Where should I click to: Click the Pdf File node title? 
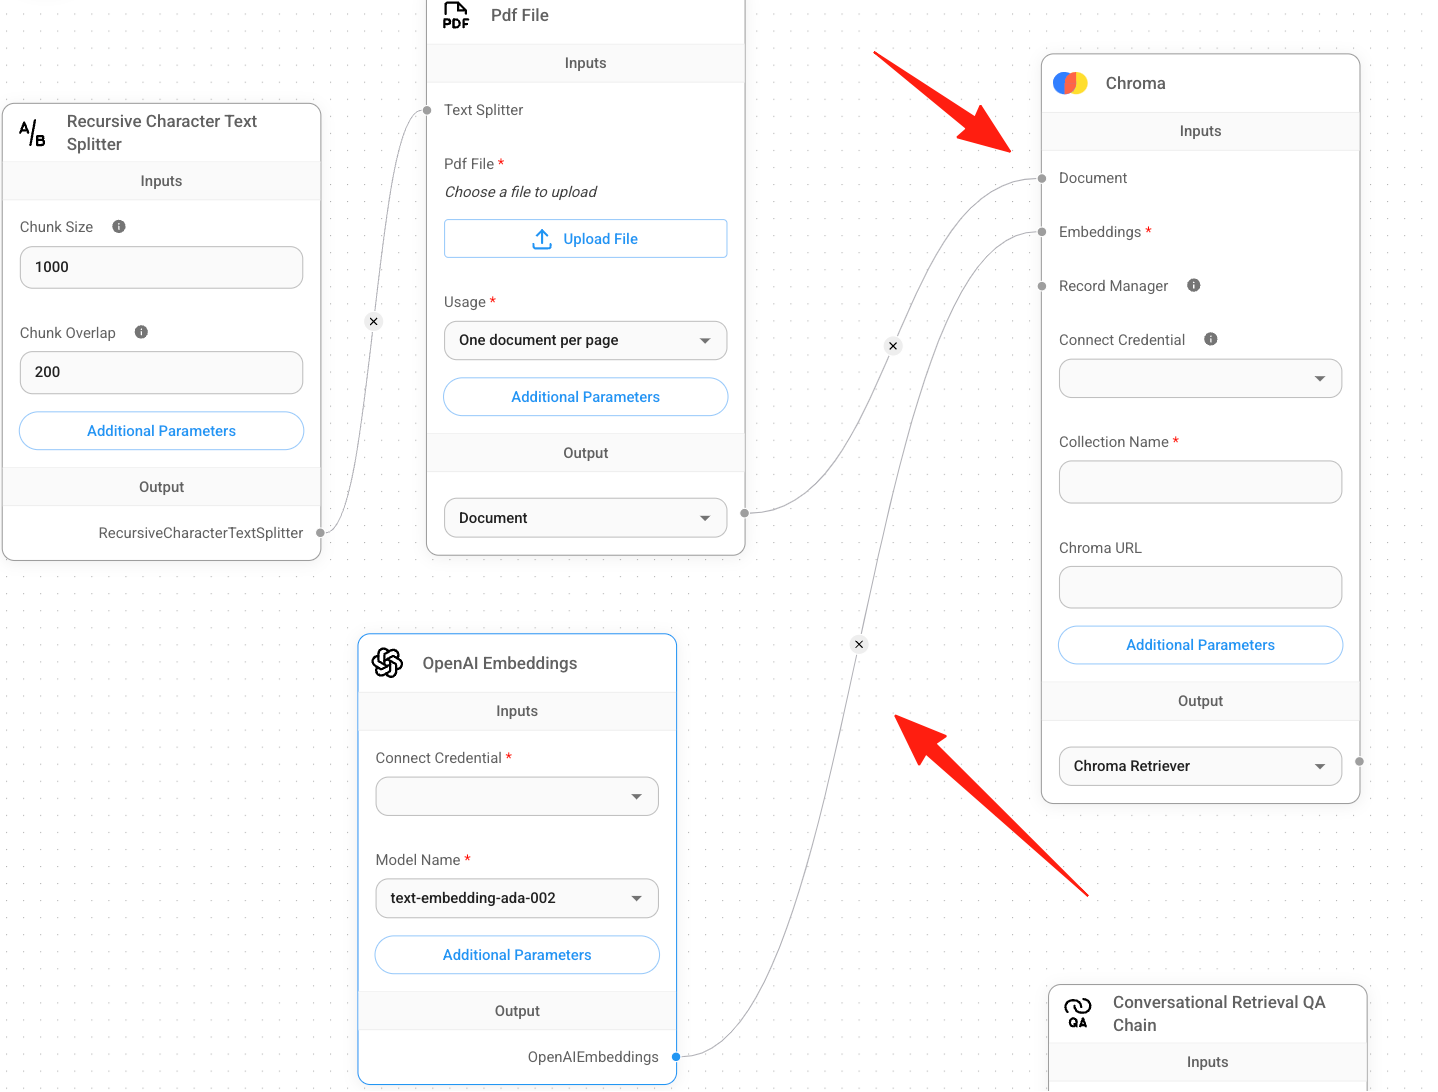519,15
